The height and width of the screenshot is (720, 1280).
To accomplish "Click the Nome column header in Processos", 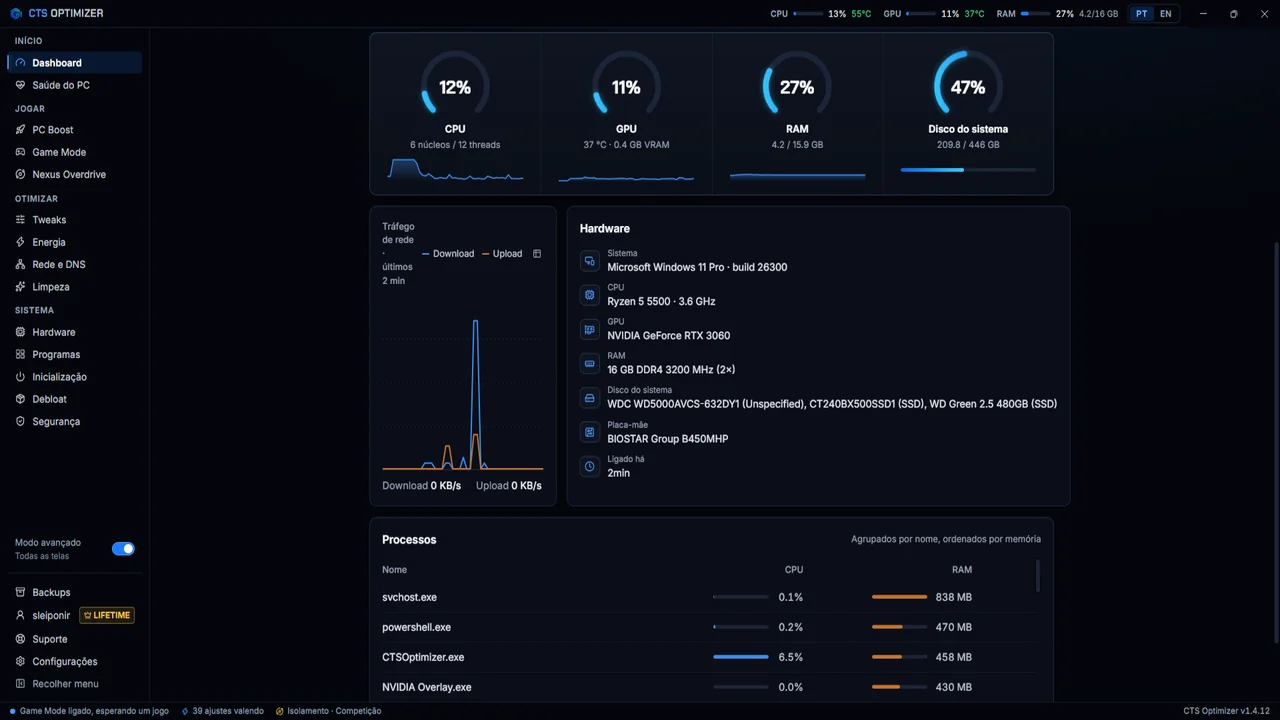I will click(394, 570).
